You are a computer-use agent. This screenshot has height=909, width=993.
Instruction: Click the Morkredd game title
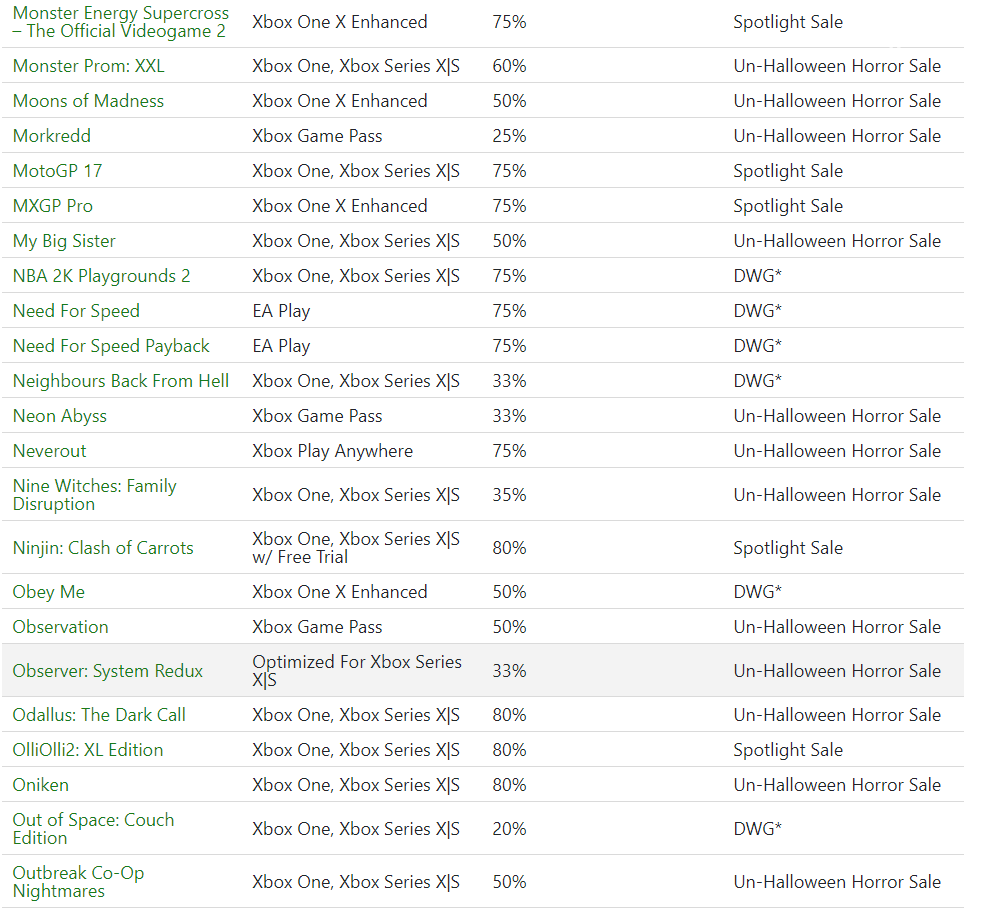tap(52, 136)
